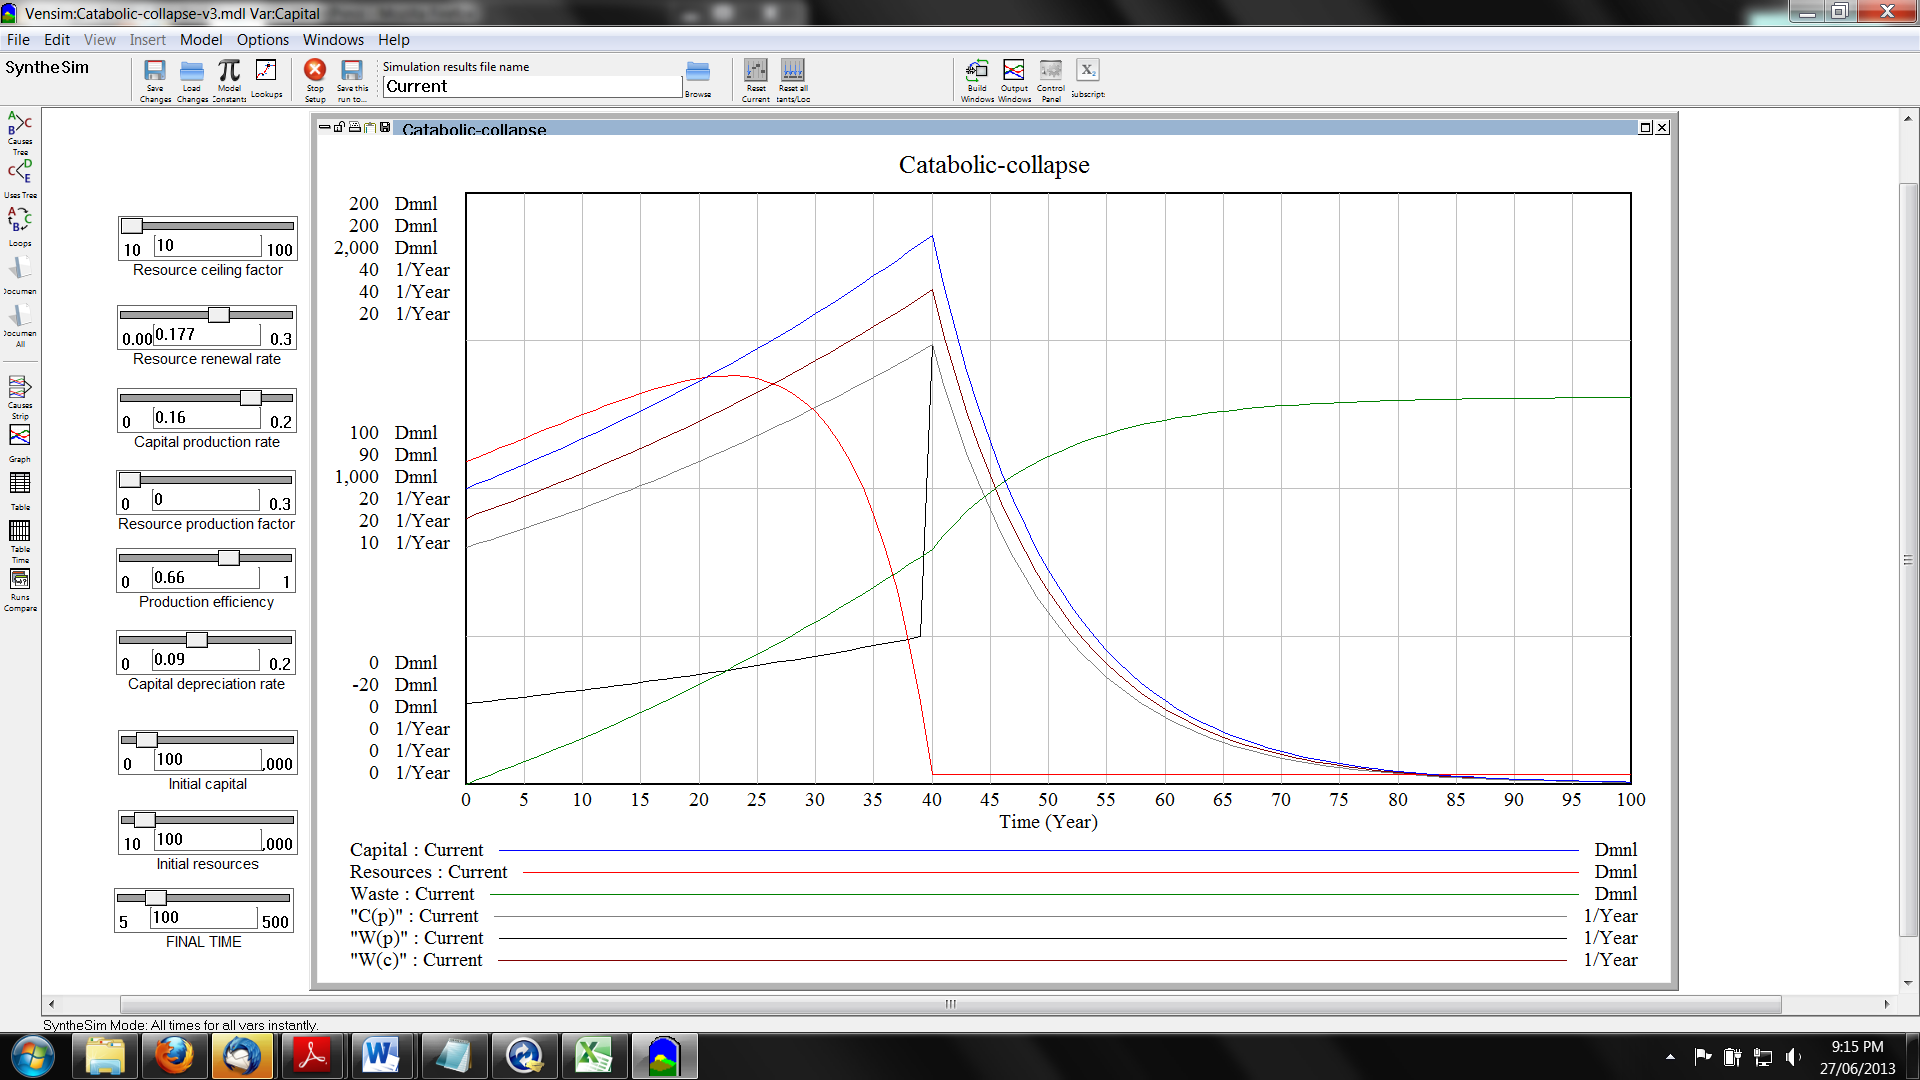Image resolution: width=1920 pixels, height=1080 pixels.
Task: Click the Capital production rate value box
Action: 206,418
